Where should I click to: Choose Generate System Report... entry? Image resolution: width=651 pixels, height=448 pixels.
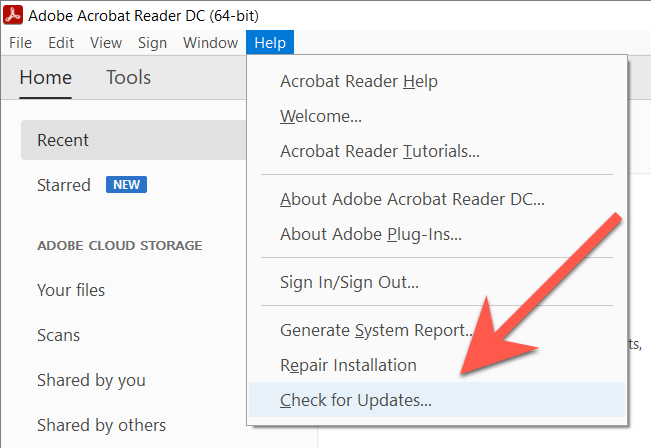(x=437, y=330)
